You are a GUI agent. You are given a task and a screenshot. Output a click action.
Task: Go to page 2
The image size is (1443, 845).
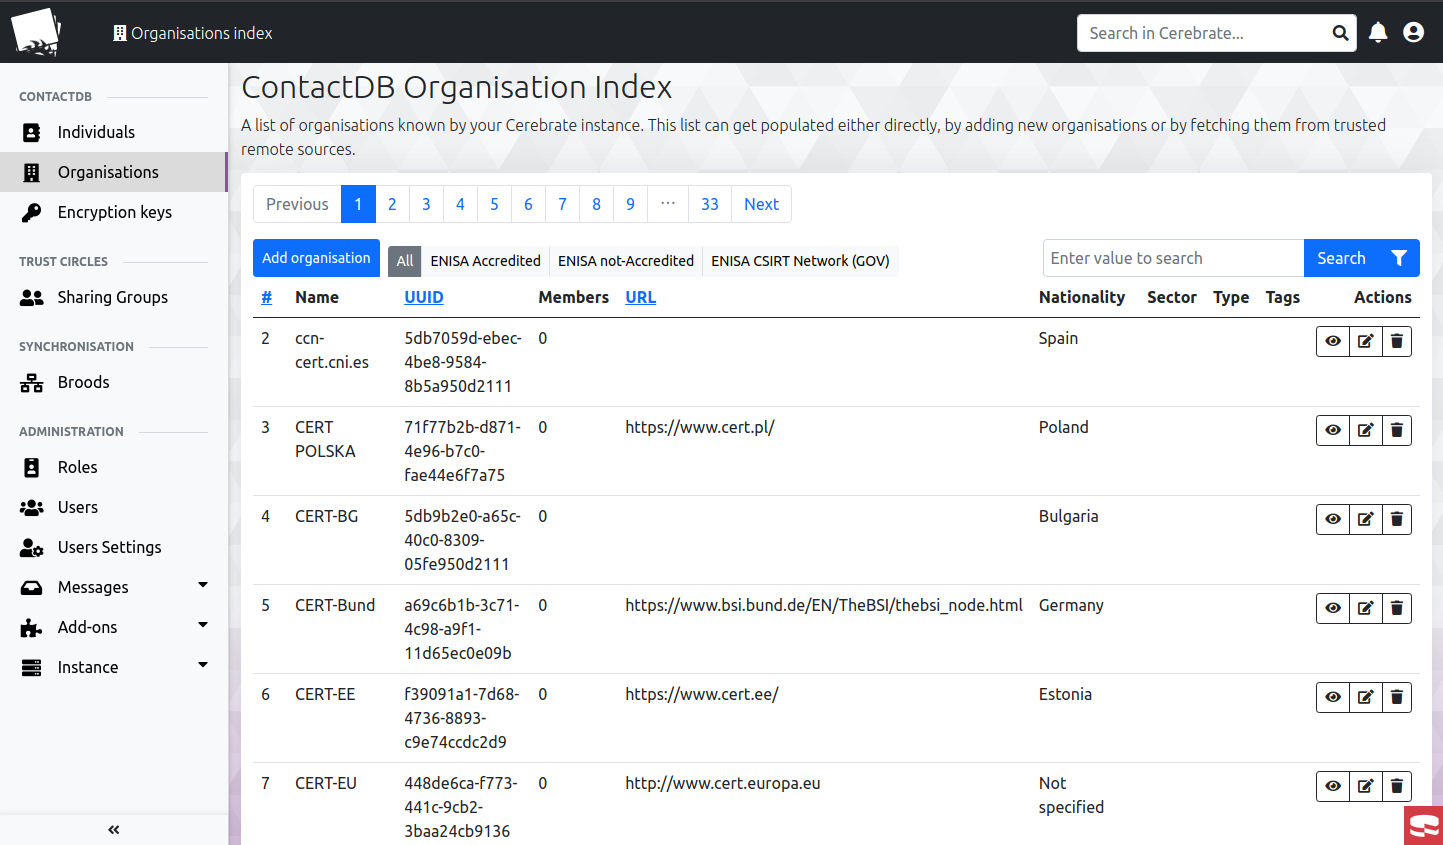[x=392, y=204]
